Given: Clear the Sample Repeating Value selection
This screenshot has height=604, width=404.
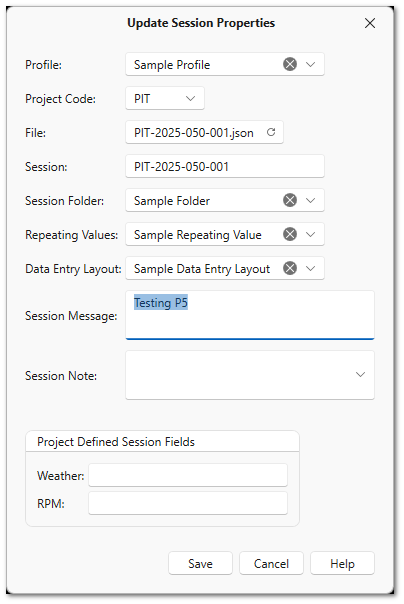Looking at the screenshot, I should 290,234.
